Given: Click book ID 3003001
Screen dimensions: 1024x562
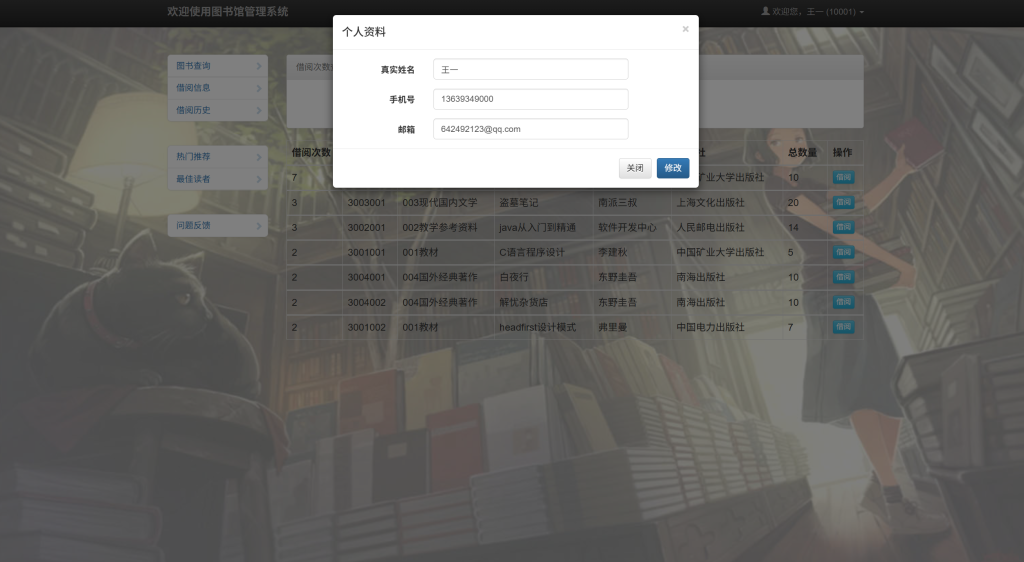Looking at the screenshot, I should tap(366, 202).
